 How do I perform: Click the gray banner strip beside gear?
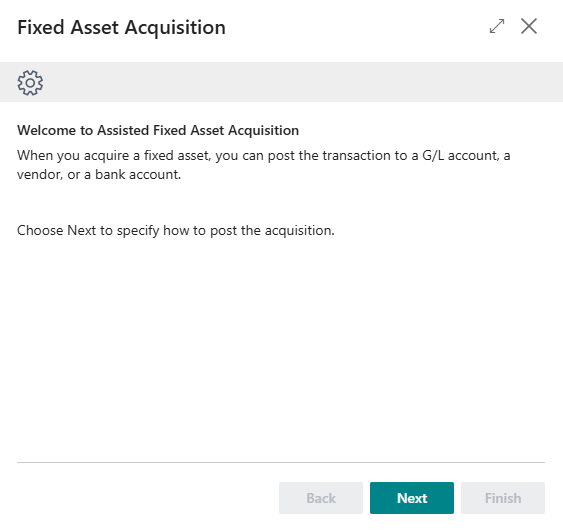[x=302, y=82]
